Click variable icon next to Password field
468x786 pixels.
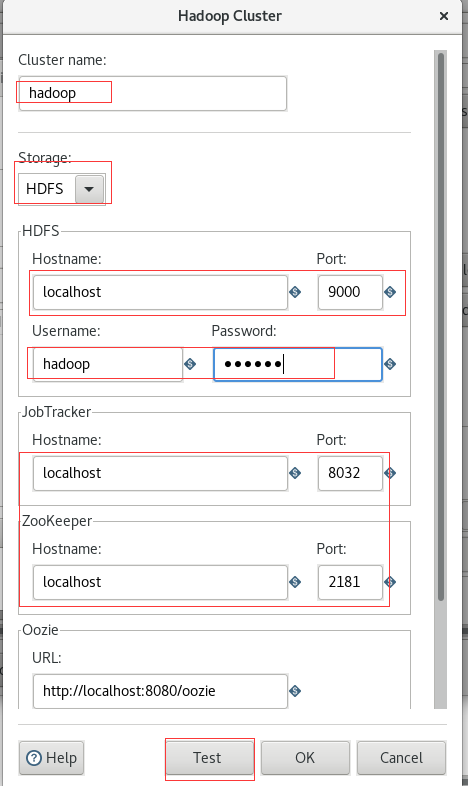[x=390, y=364]
